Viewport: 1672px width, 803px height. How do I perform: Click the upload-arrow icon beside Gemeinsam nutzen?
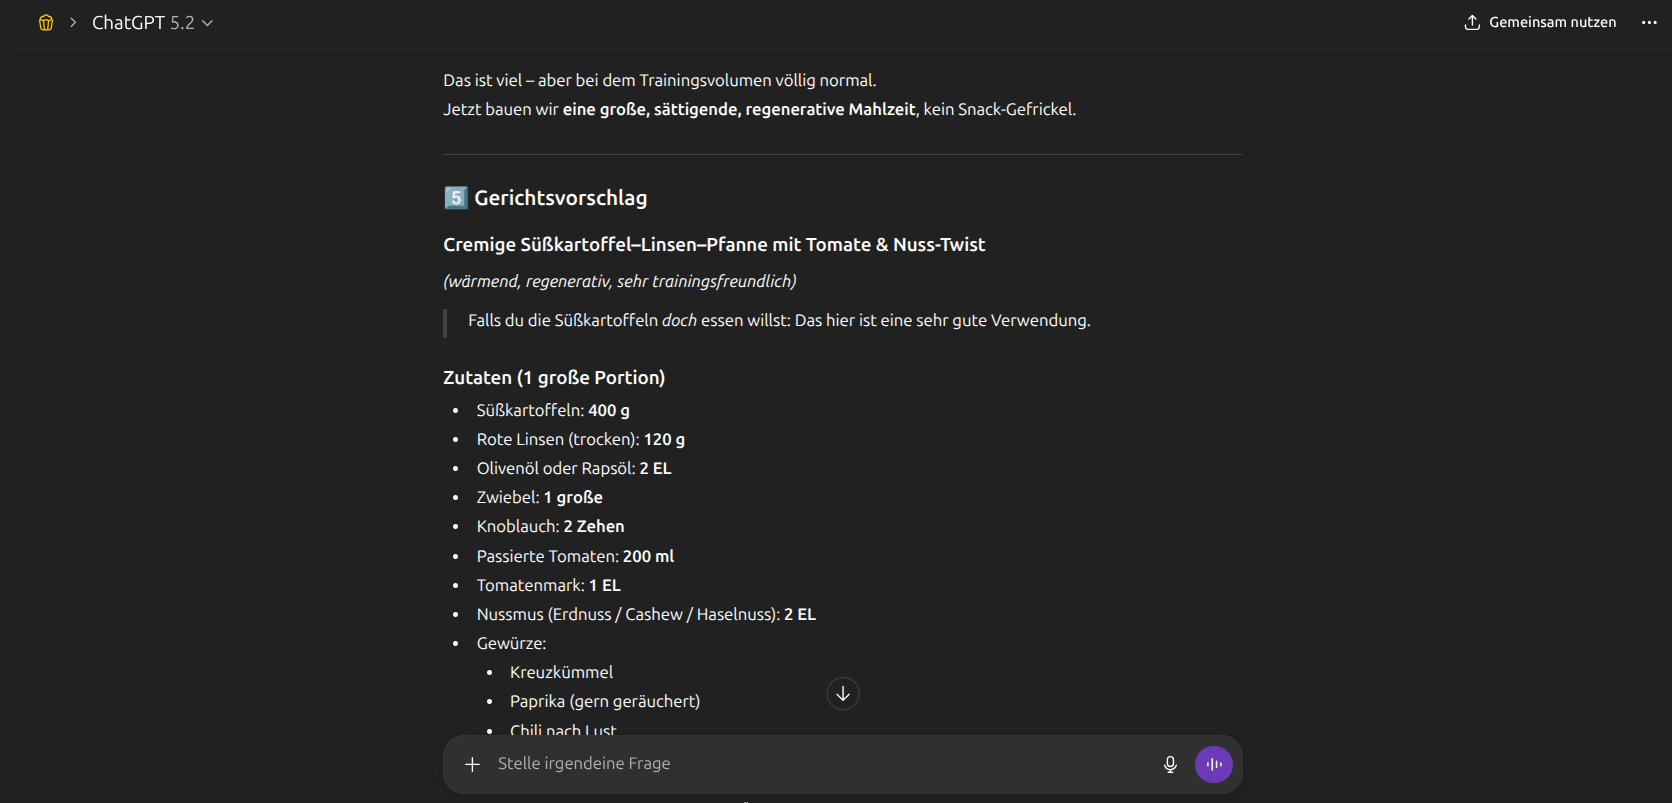coord(1470,21)
